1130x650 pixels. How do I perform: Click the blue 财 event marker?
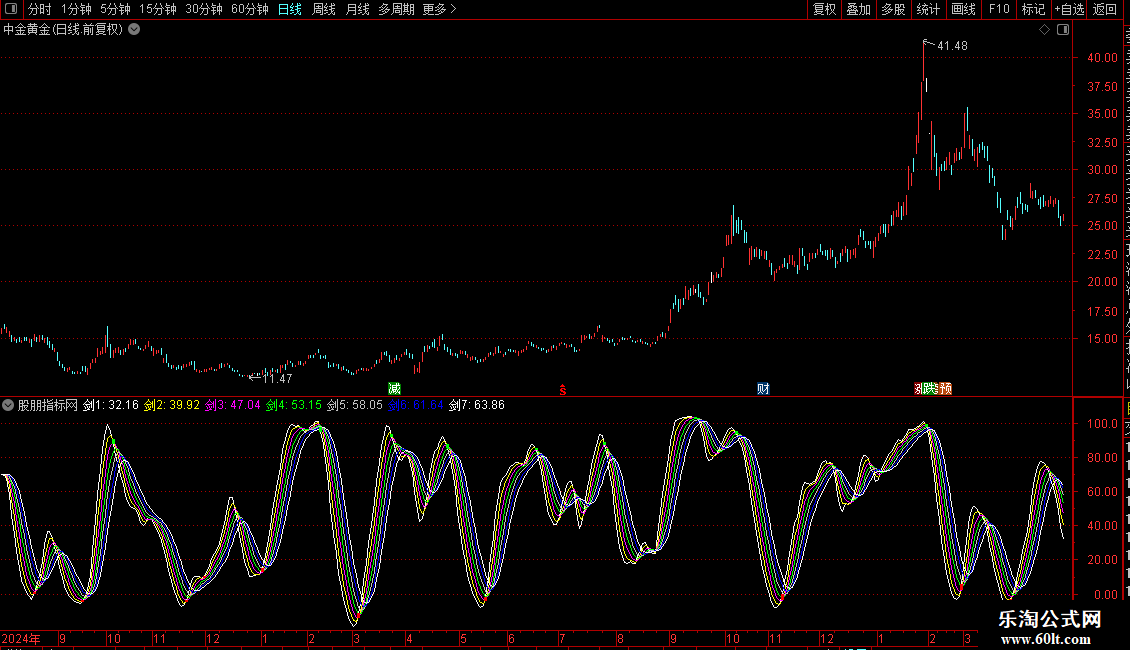[x=763, y=388]
